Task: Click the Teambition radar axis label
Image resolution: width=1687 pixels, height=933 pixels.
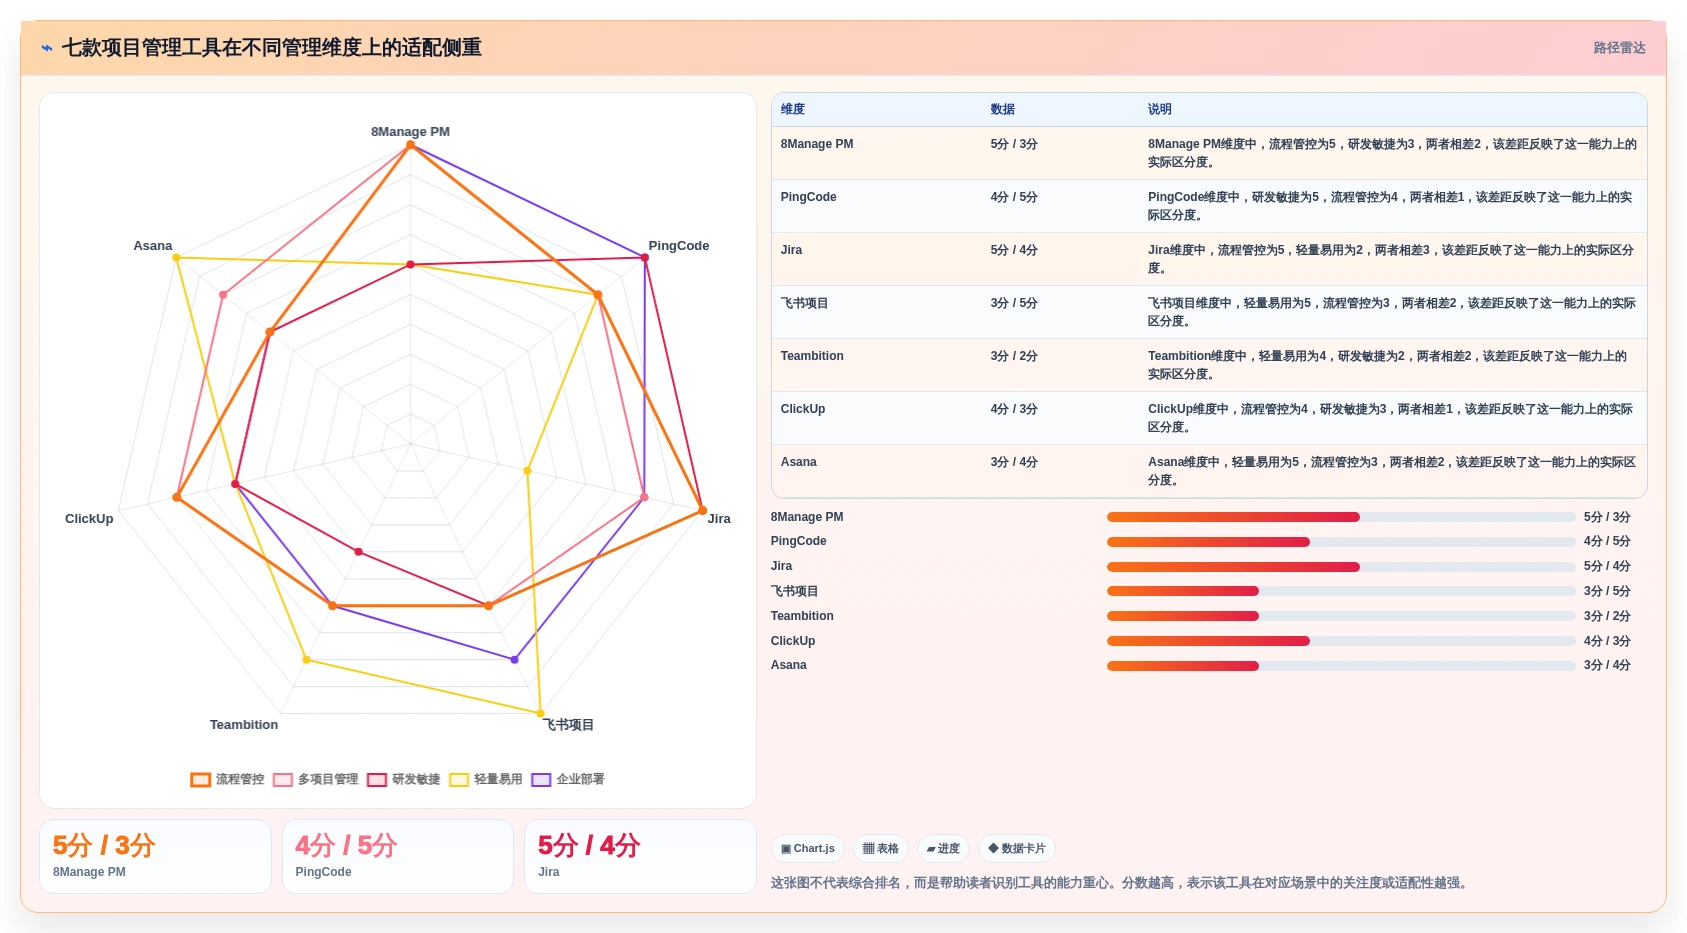Action: tap(244, 725)
